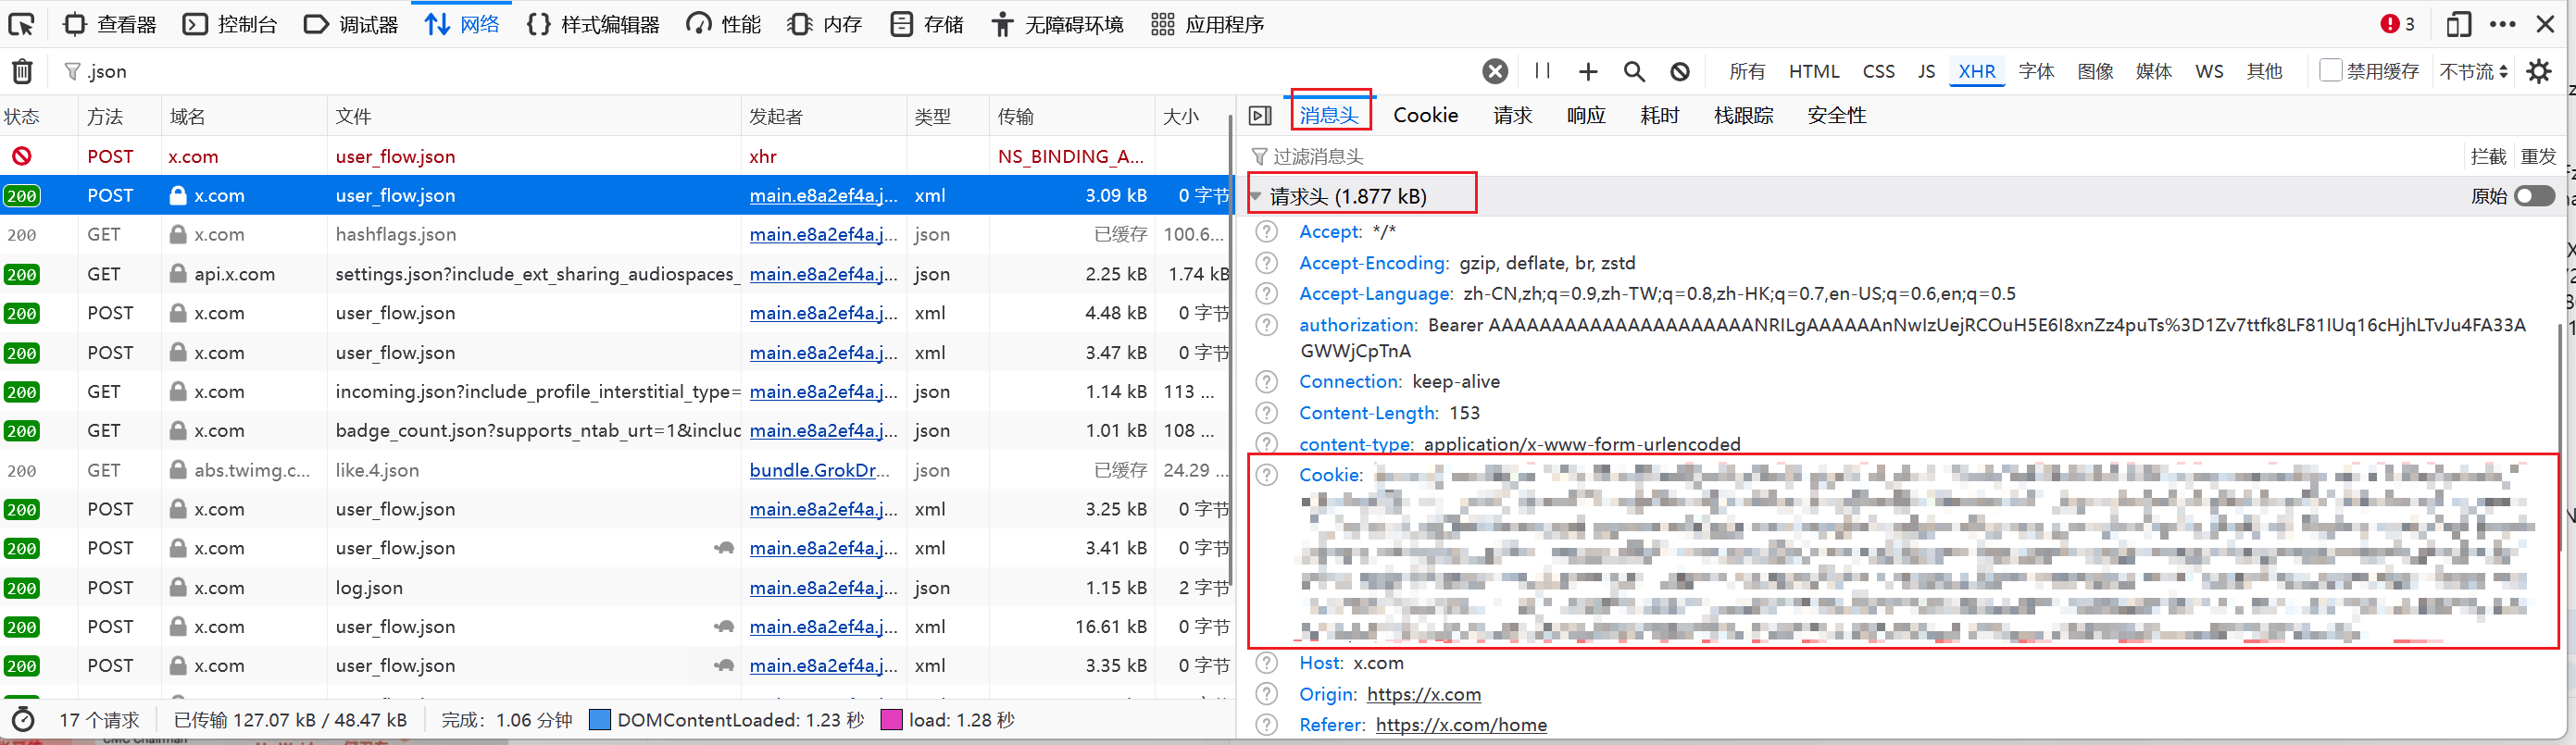Switch to the Cookie tab
Image resolution: width=2576 pixels, height=745 pixels.
point(1425,116)
